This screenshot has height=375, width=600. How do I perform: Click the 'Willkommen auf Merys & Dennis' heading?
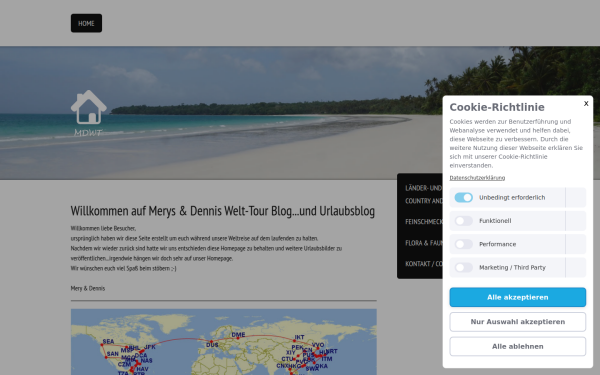point(223,211)
